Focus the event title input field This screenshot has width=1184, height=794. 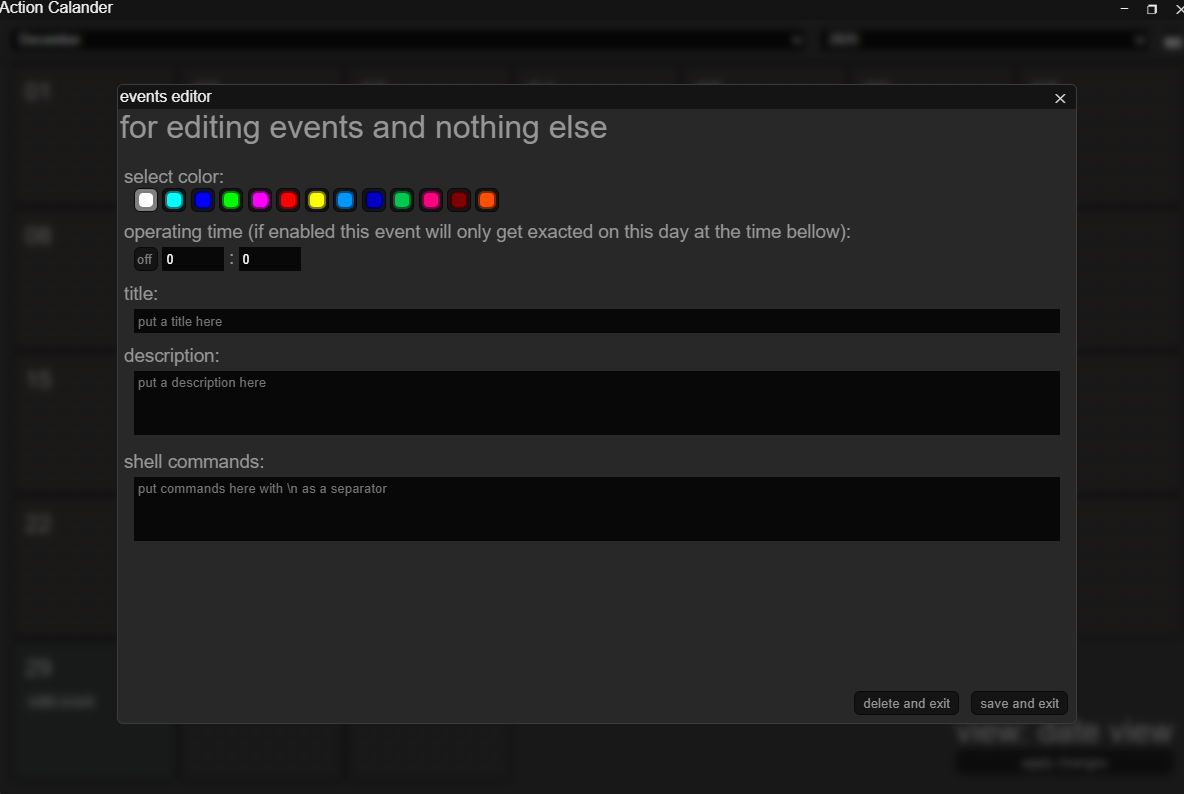[596, 321]
